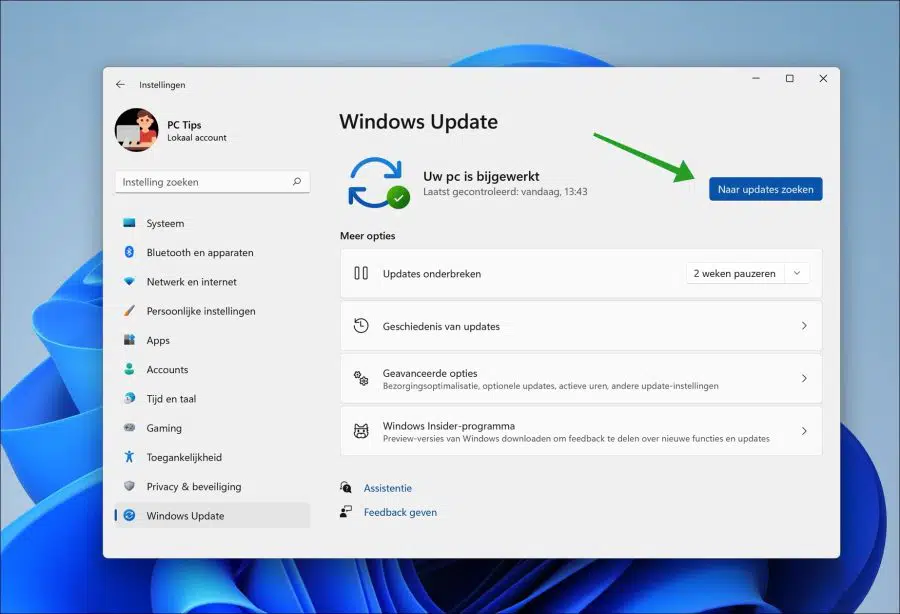Click the Windows Update sidebar icon

[x=129, y=515]
